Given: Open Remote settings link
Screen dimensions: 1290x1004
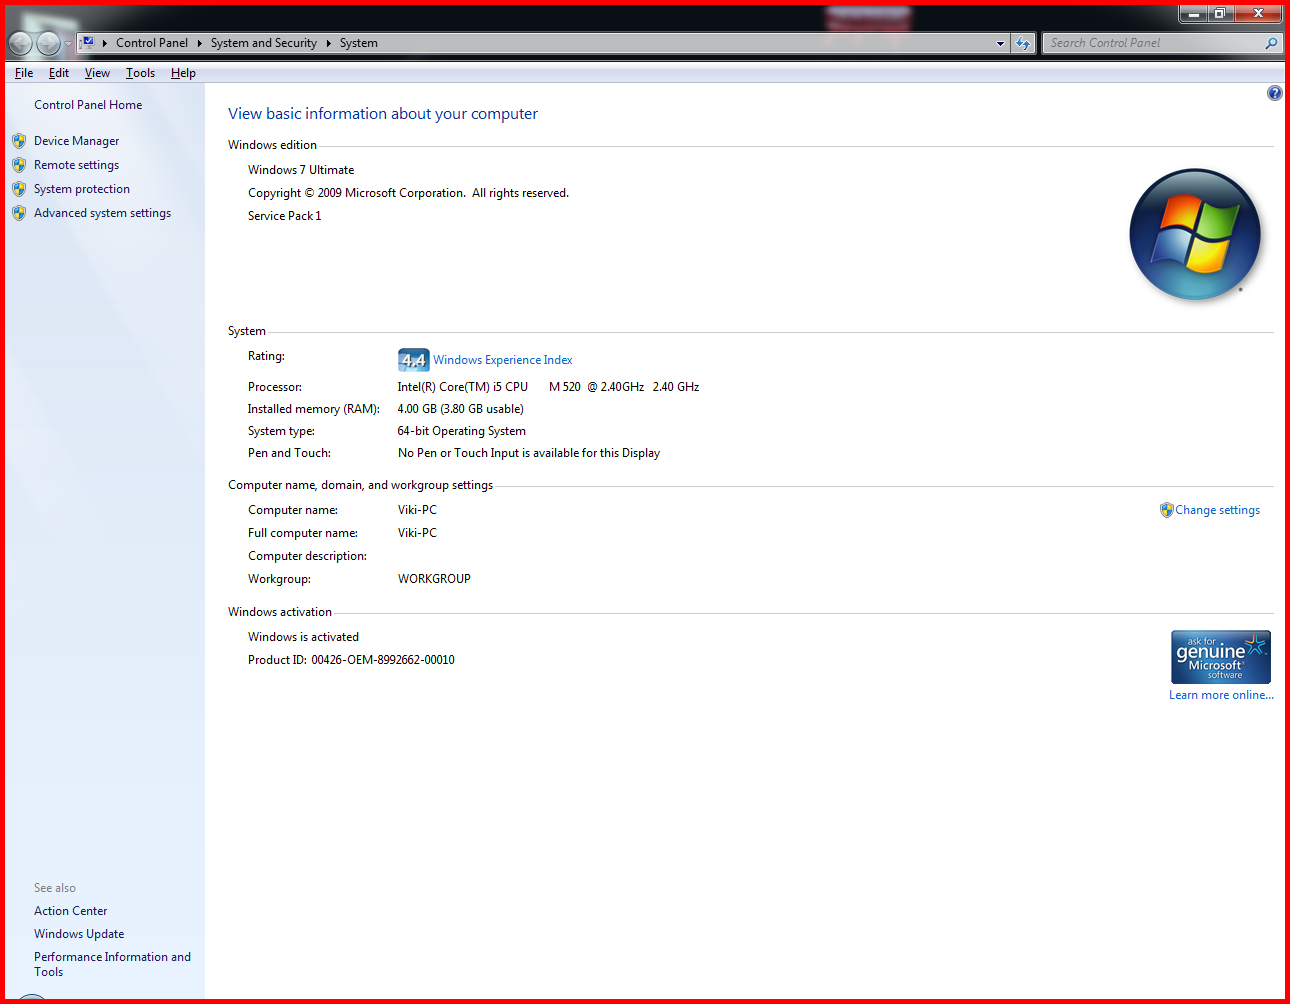Looking at the screenshot, I should [x=76, y=165].
